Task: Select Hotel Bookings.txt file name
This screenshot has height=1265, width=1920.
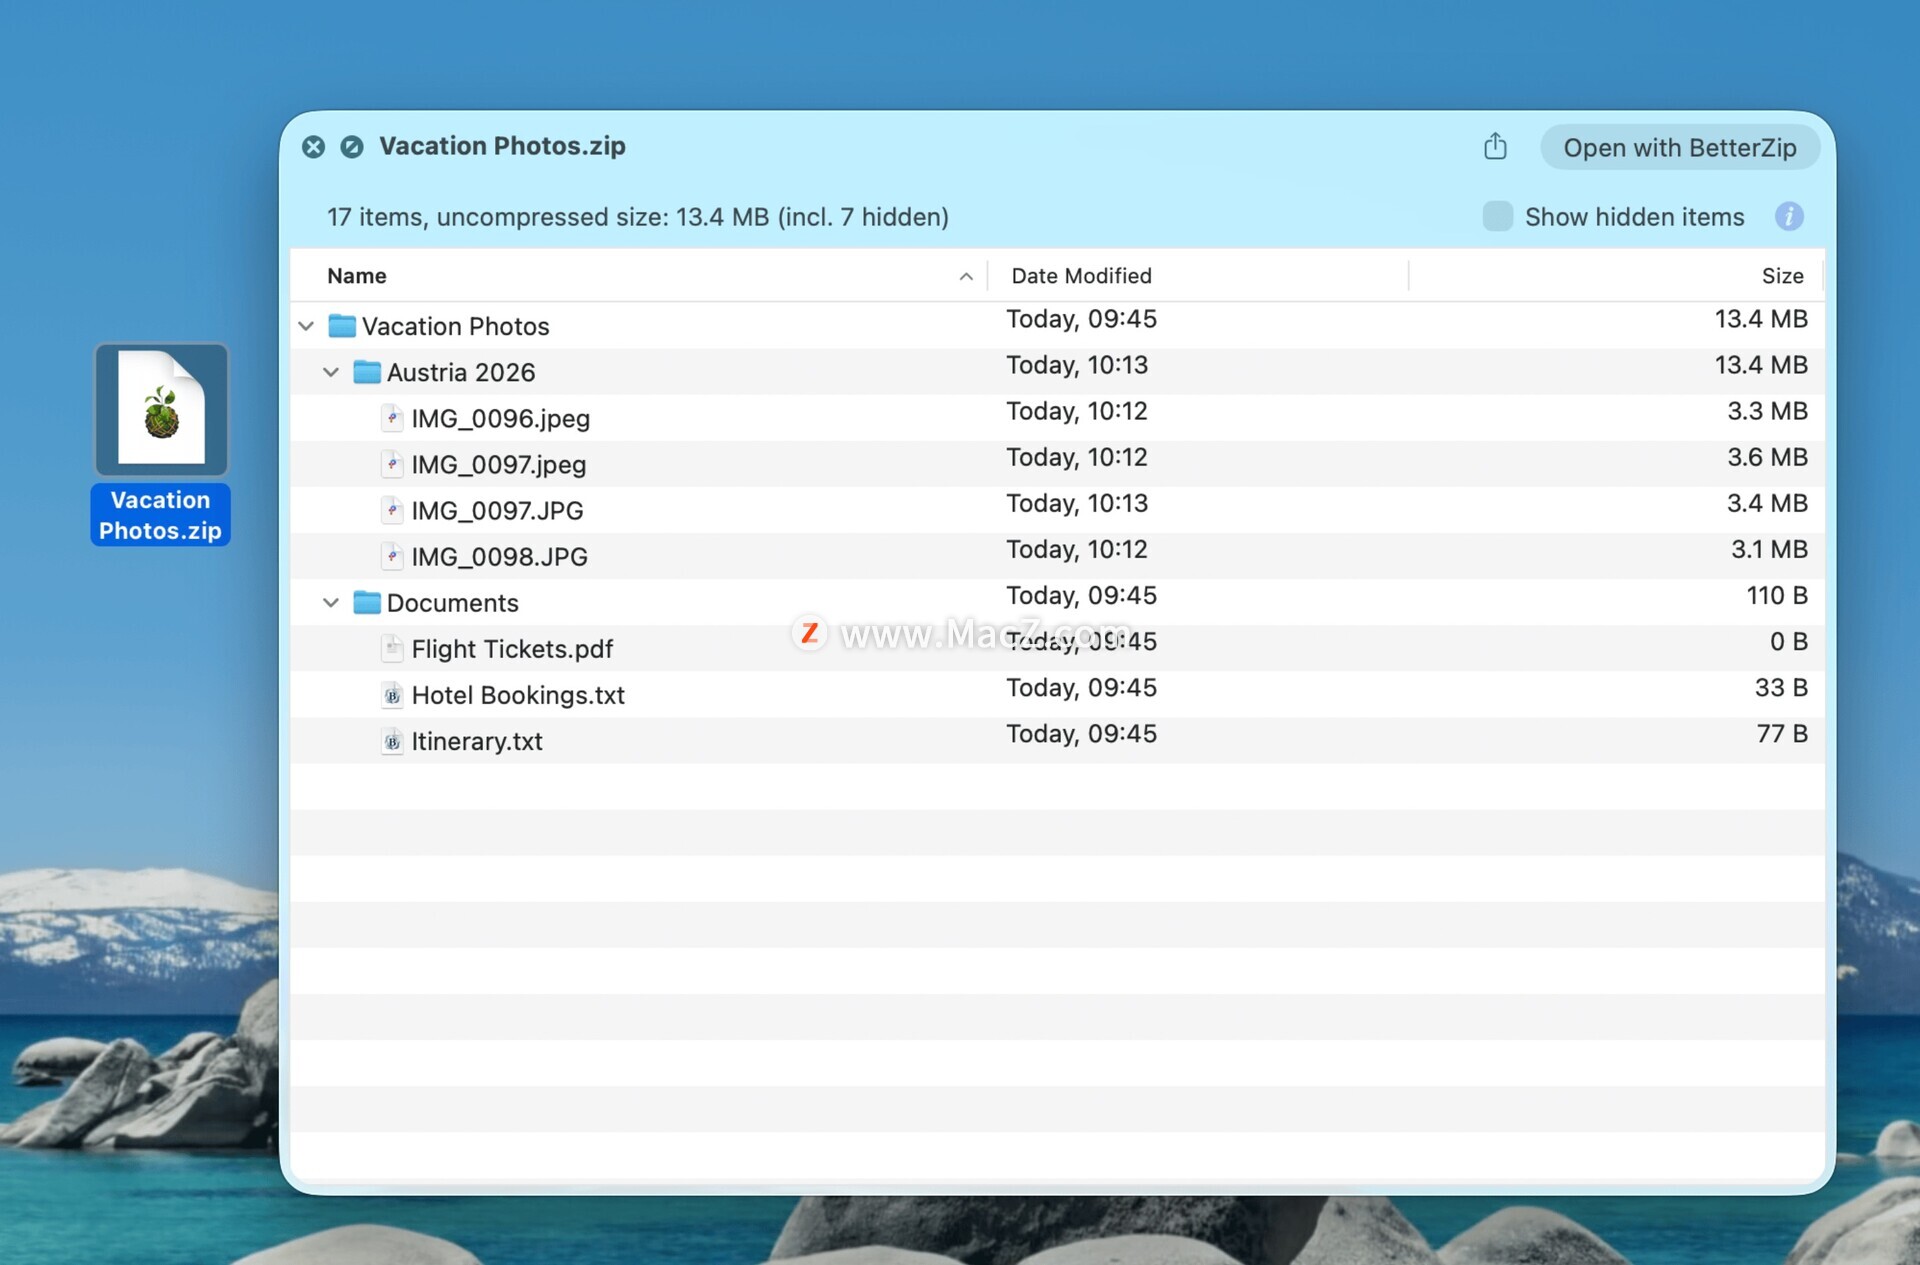Action: click(x=518, y=695)
